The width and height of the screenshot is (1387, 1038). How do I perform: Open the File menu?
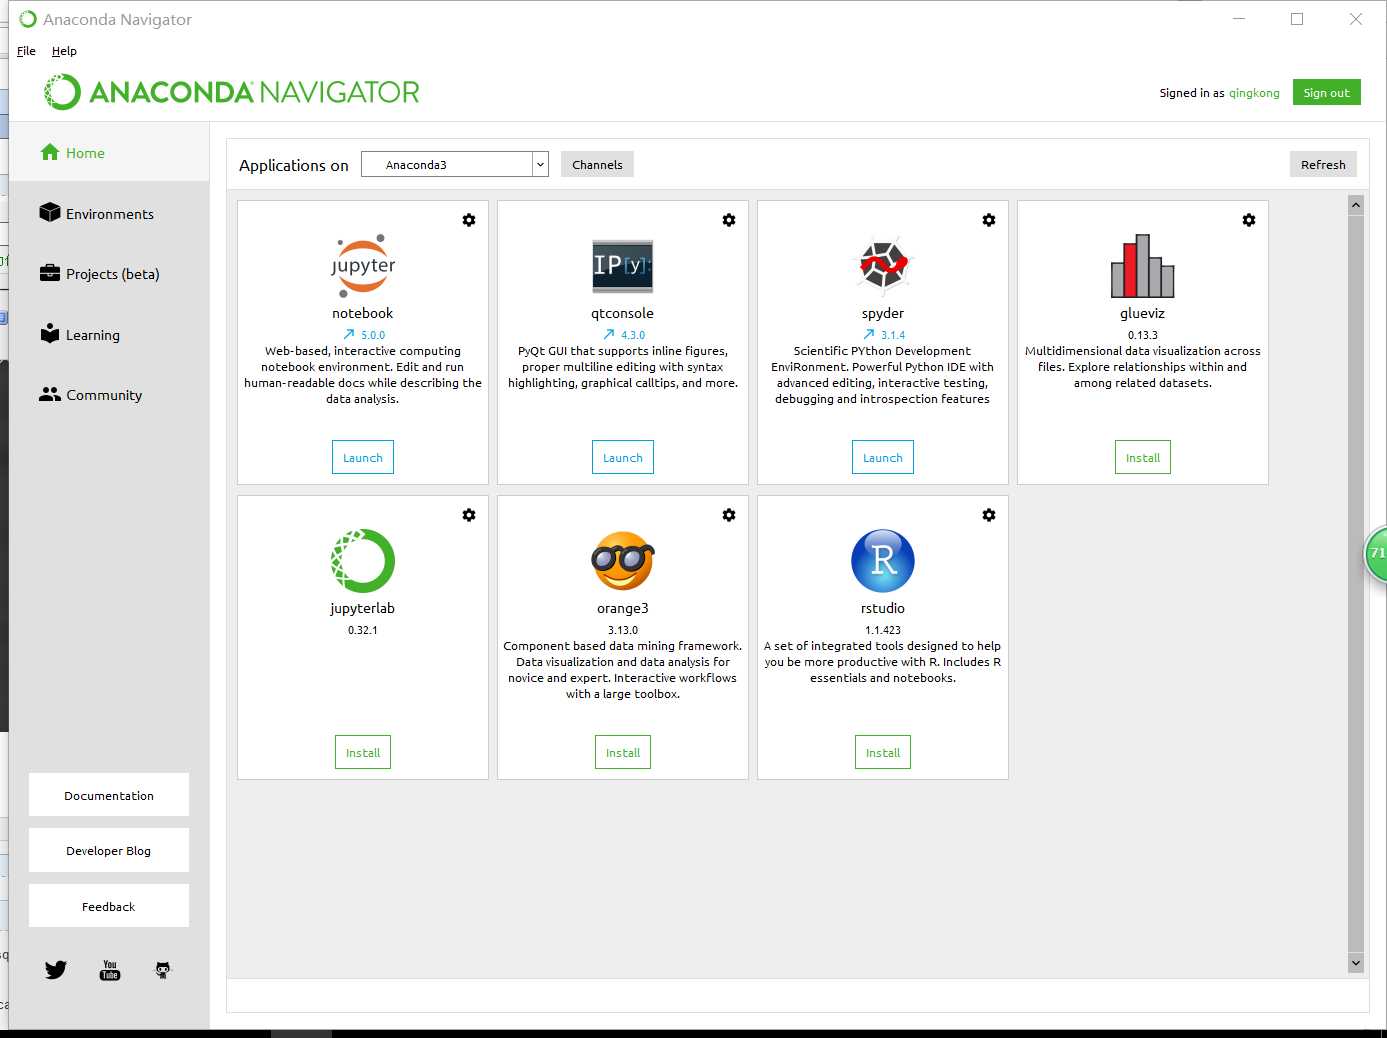[26, 51]
